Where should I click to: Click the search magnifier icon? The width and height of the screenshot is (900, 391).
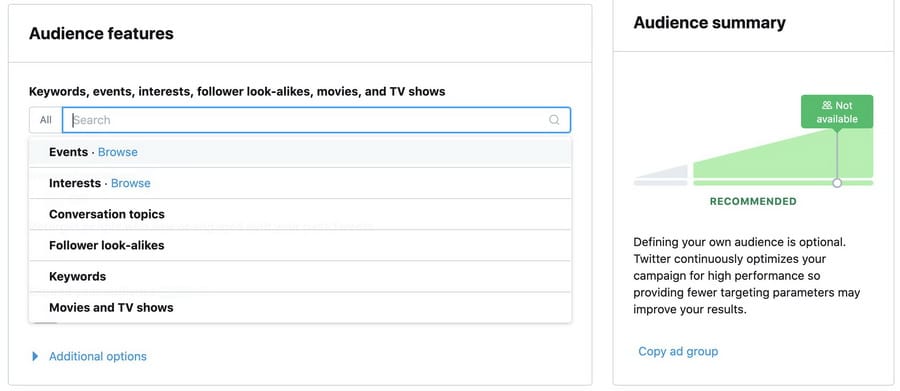[x=554, y=120]
